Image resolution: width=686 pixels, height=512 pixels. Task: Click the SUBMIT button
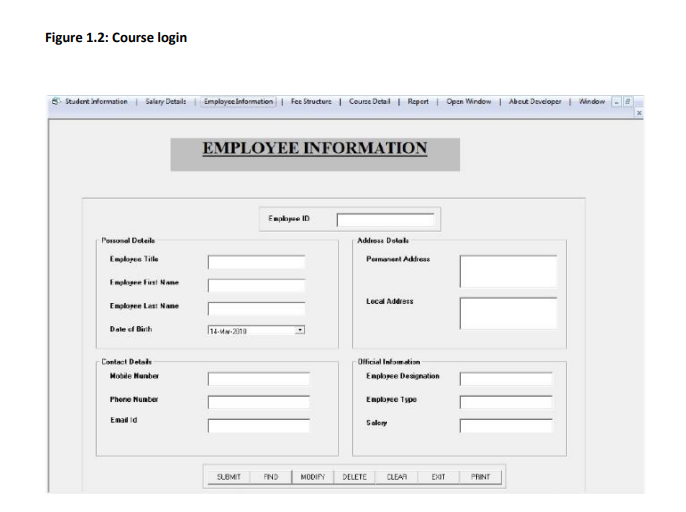pyautogui.click(x=229, y=477)
